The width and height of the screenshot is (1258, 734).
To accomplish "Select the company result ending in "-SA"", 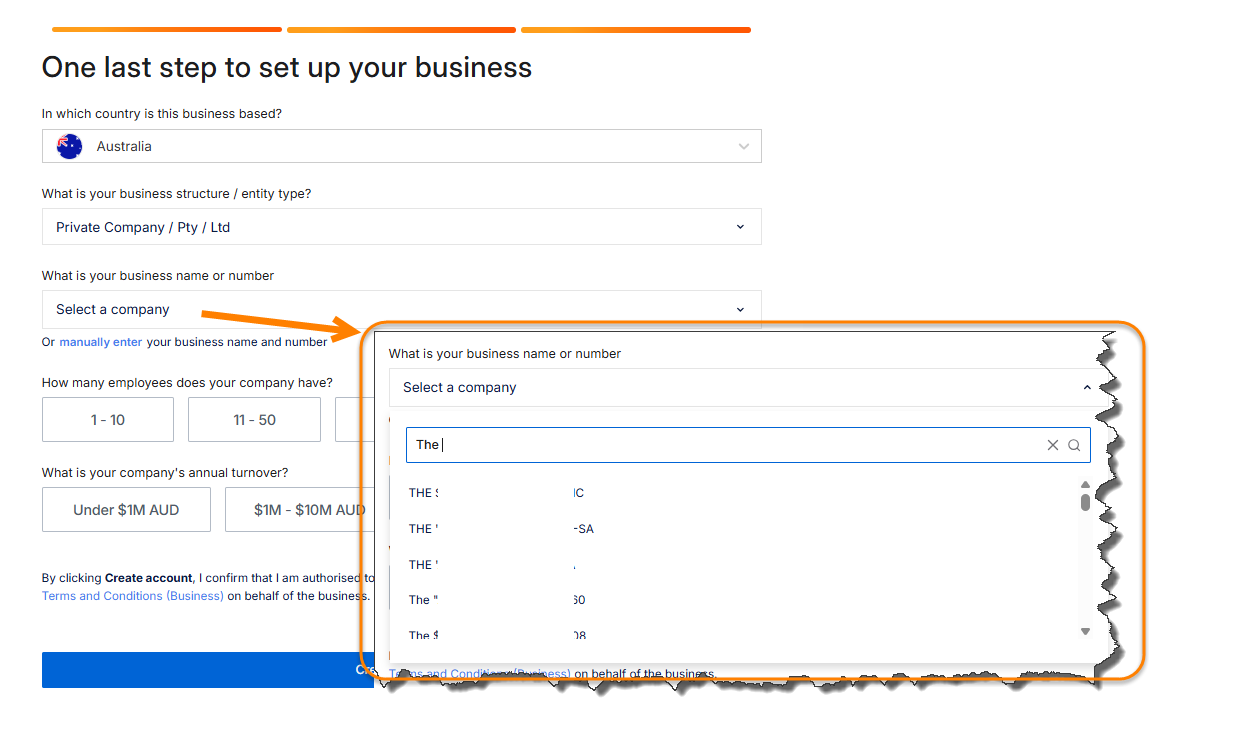I will click(x=501, y=529).
